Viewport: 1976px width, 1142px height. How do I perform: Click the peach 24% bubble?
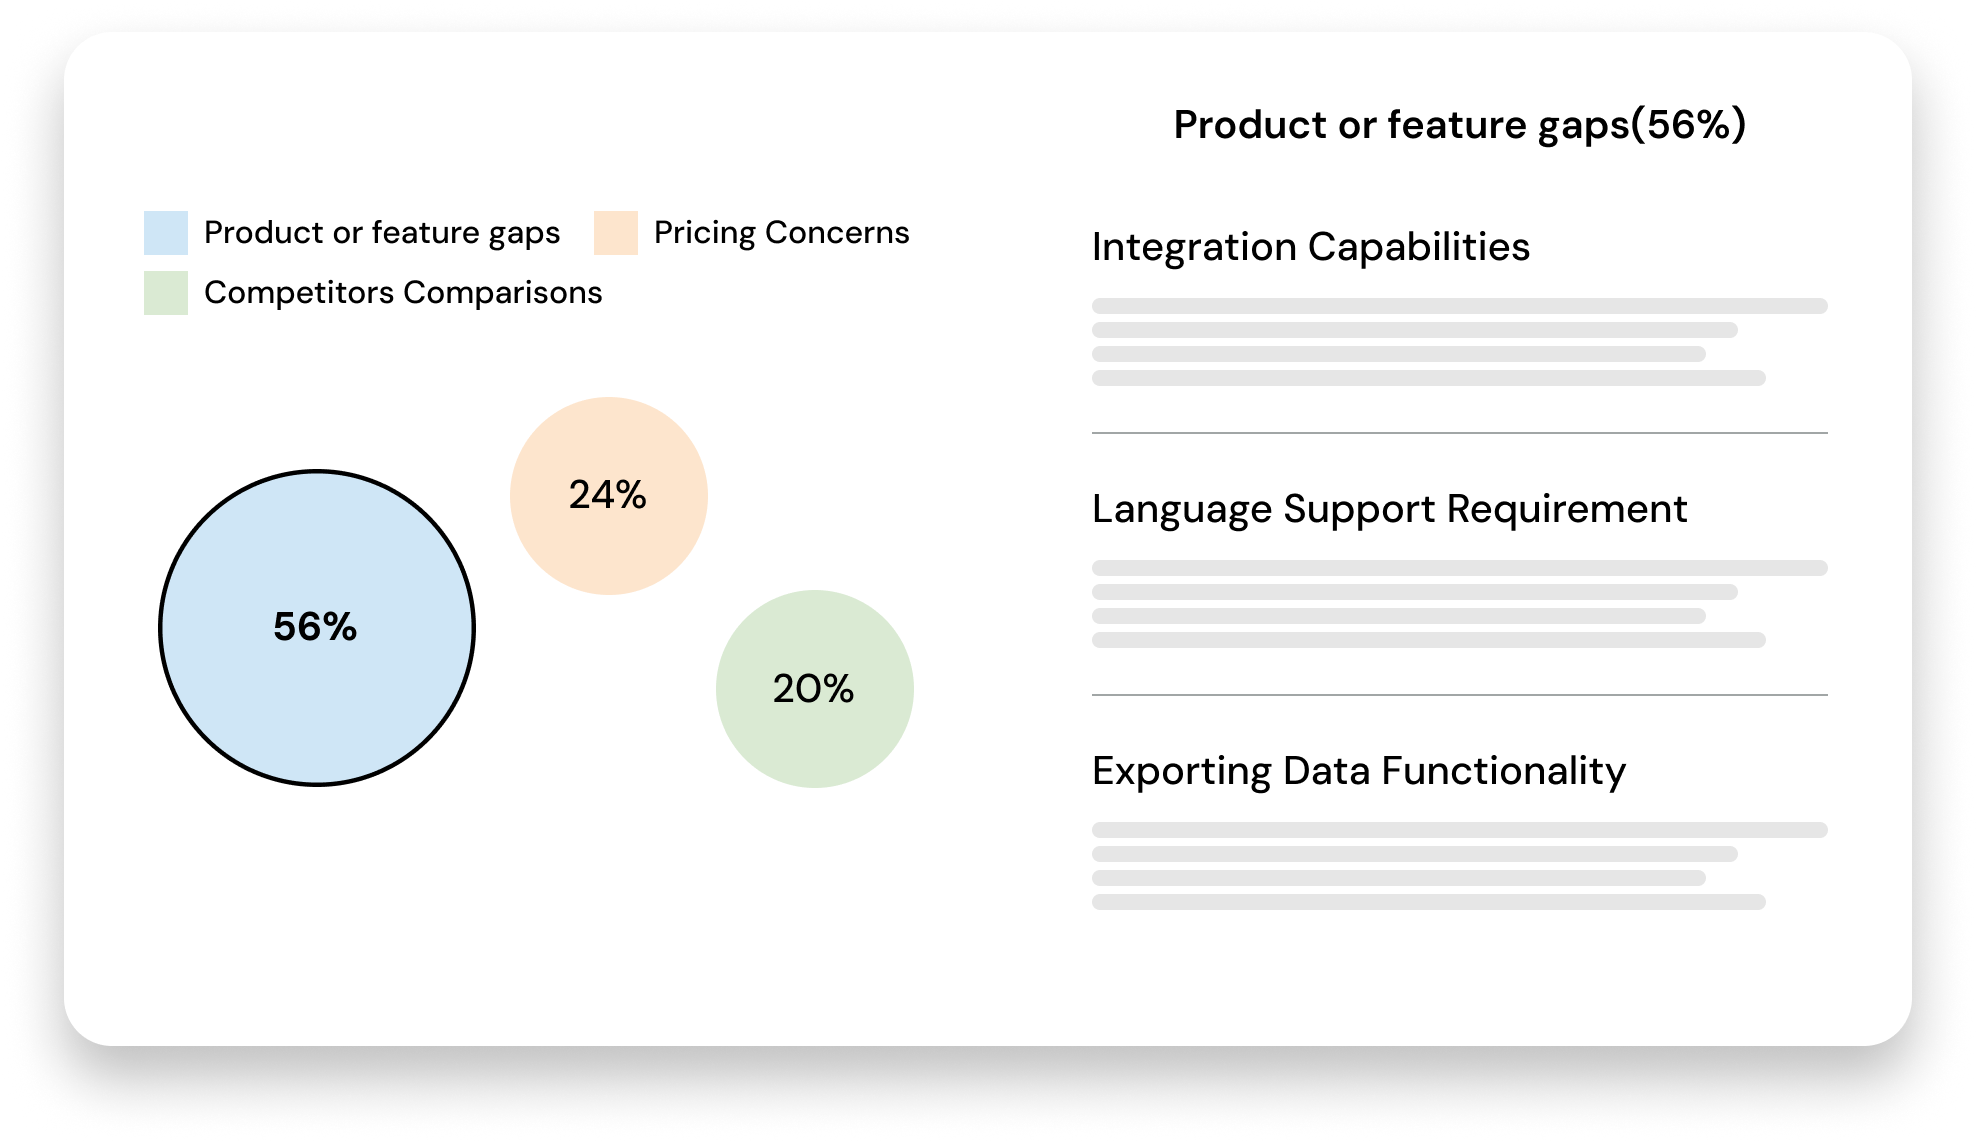point(608,496)
